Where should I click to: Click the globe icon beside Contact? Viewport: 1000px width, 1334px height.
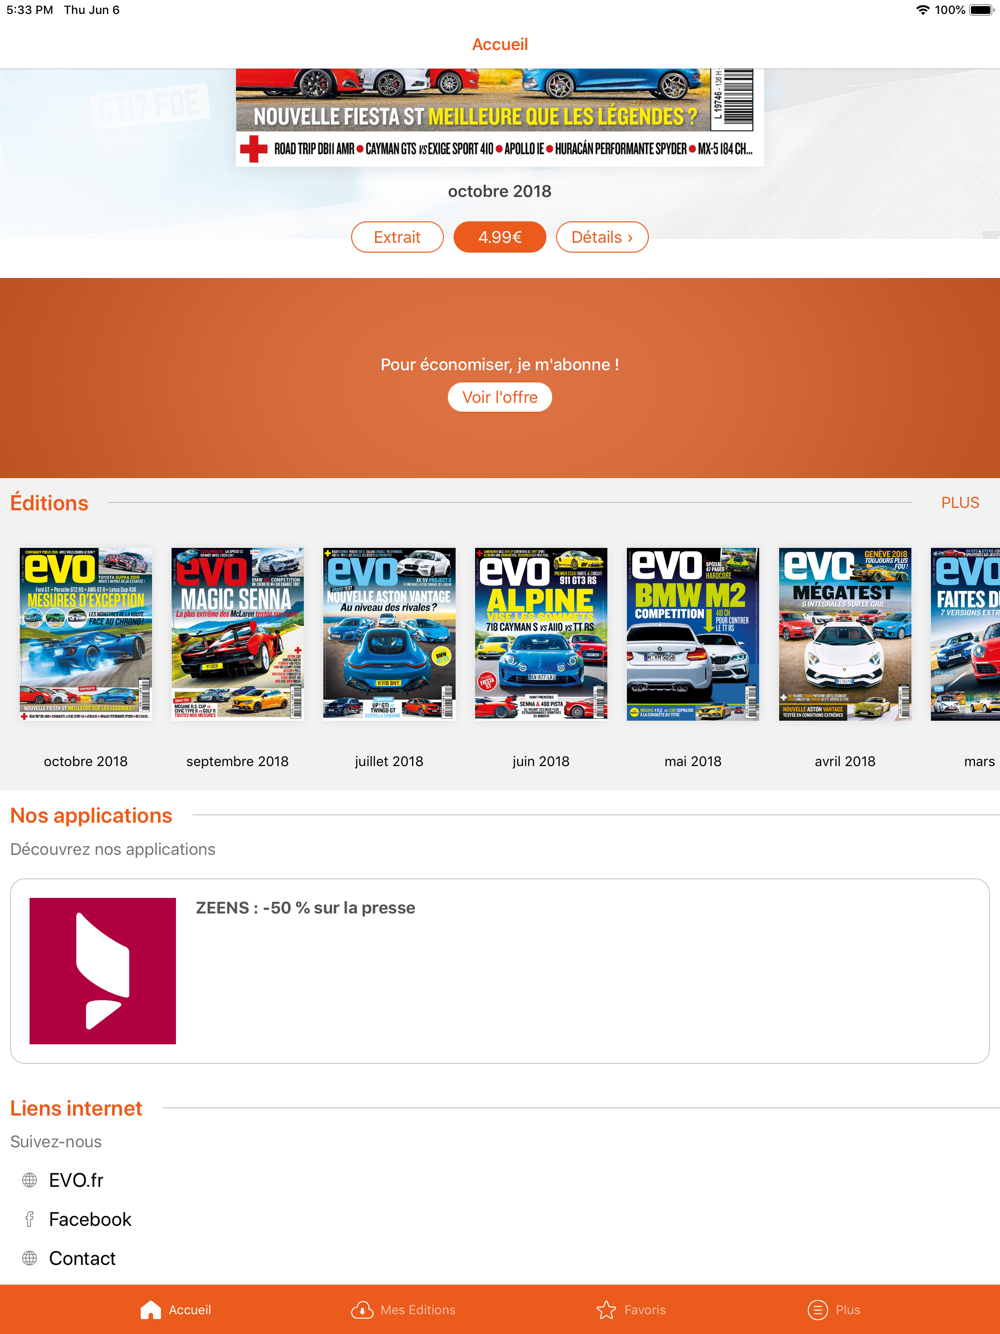30,1259
